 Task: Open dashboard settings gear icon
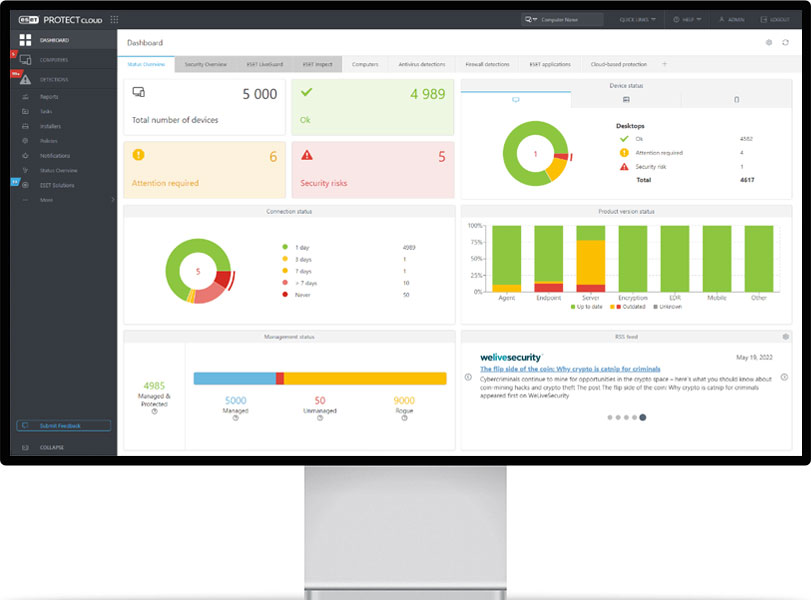tap(769, 42)
